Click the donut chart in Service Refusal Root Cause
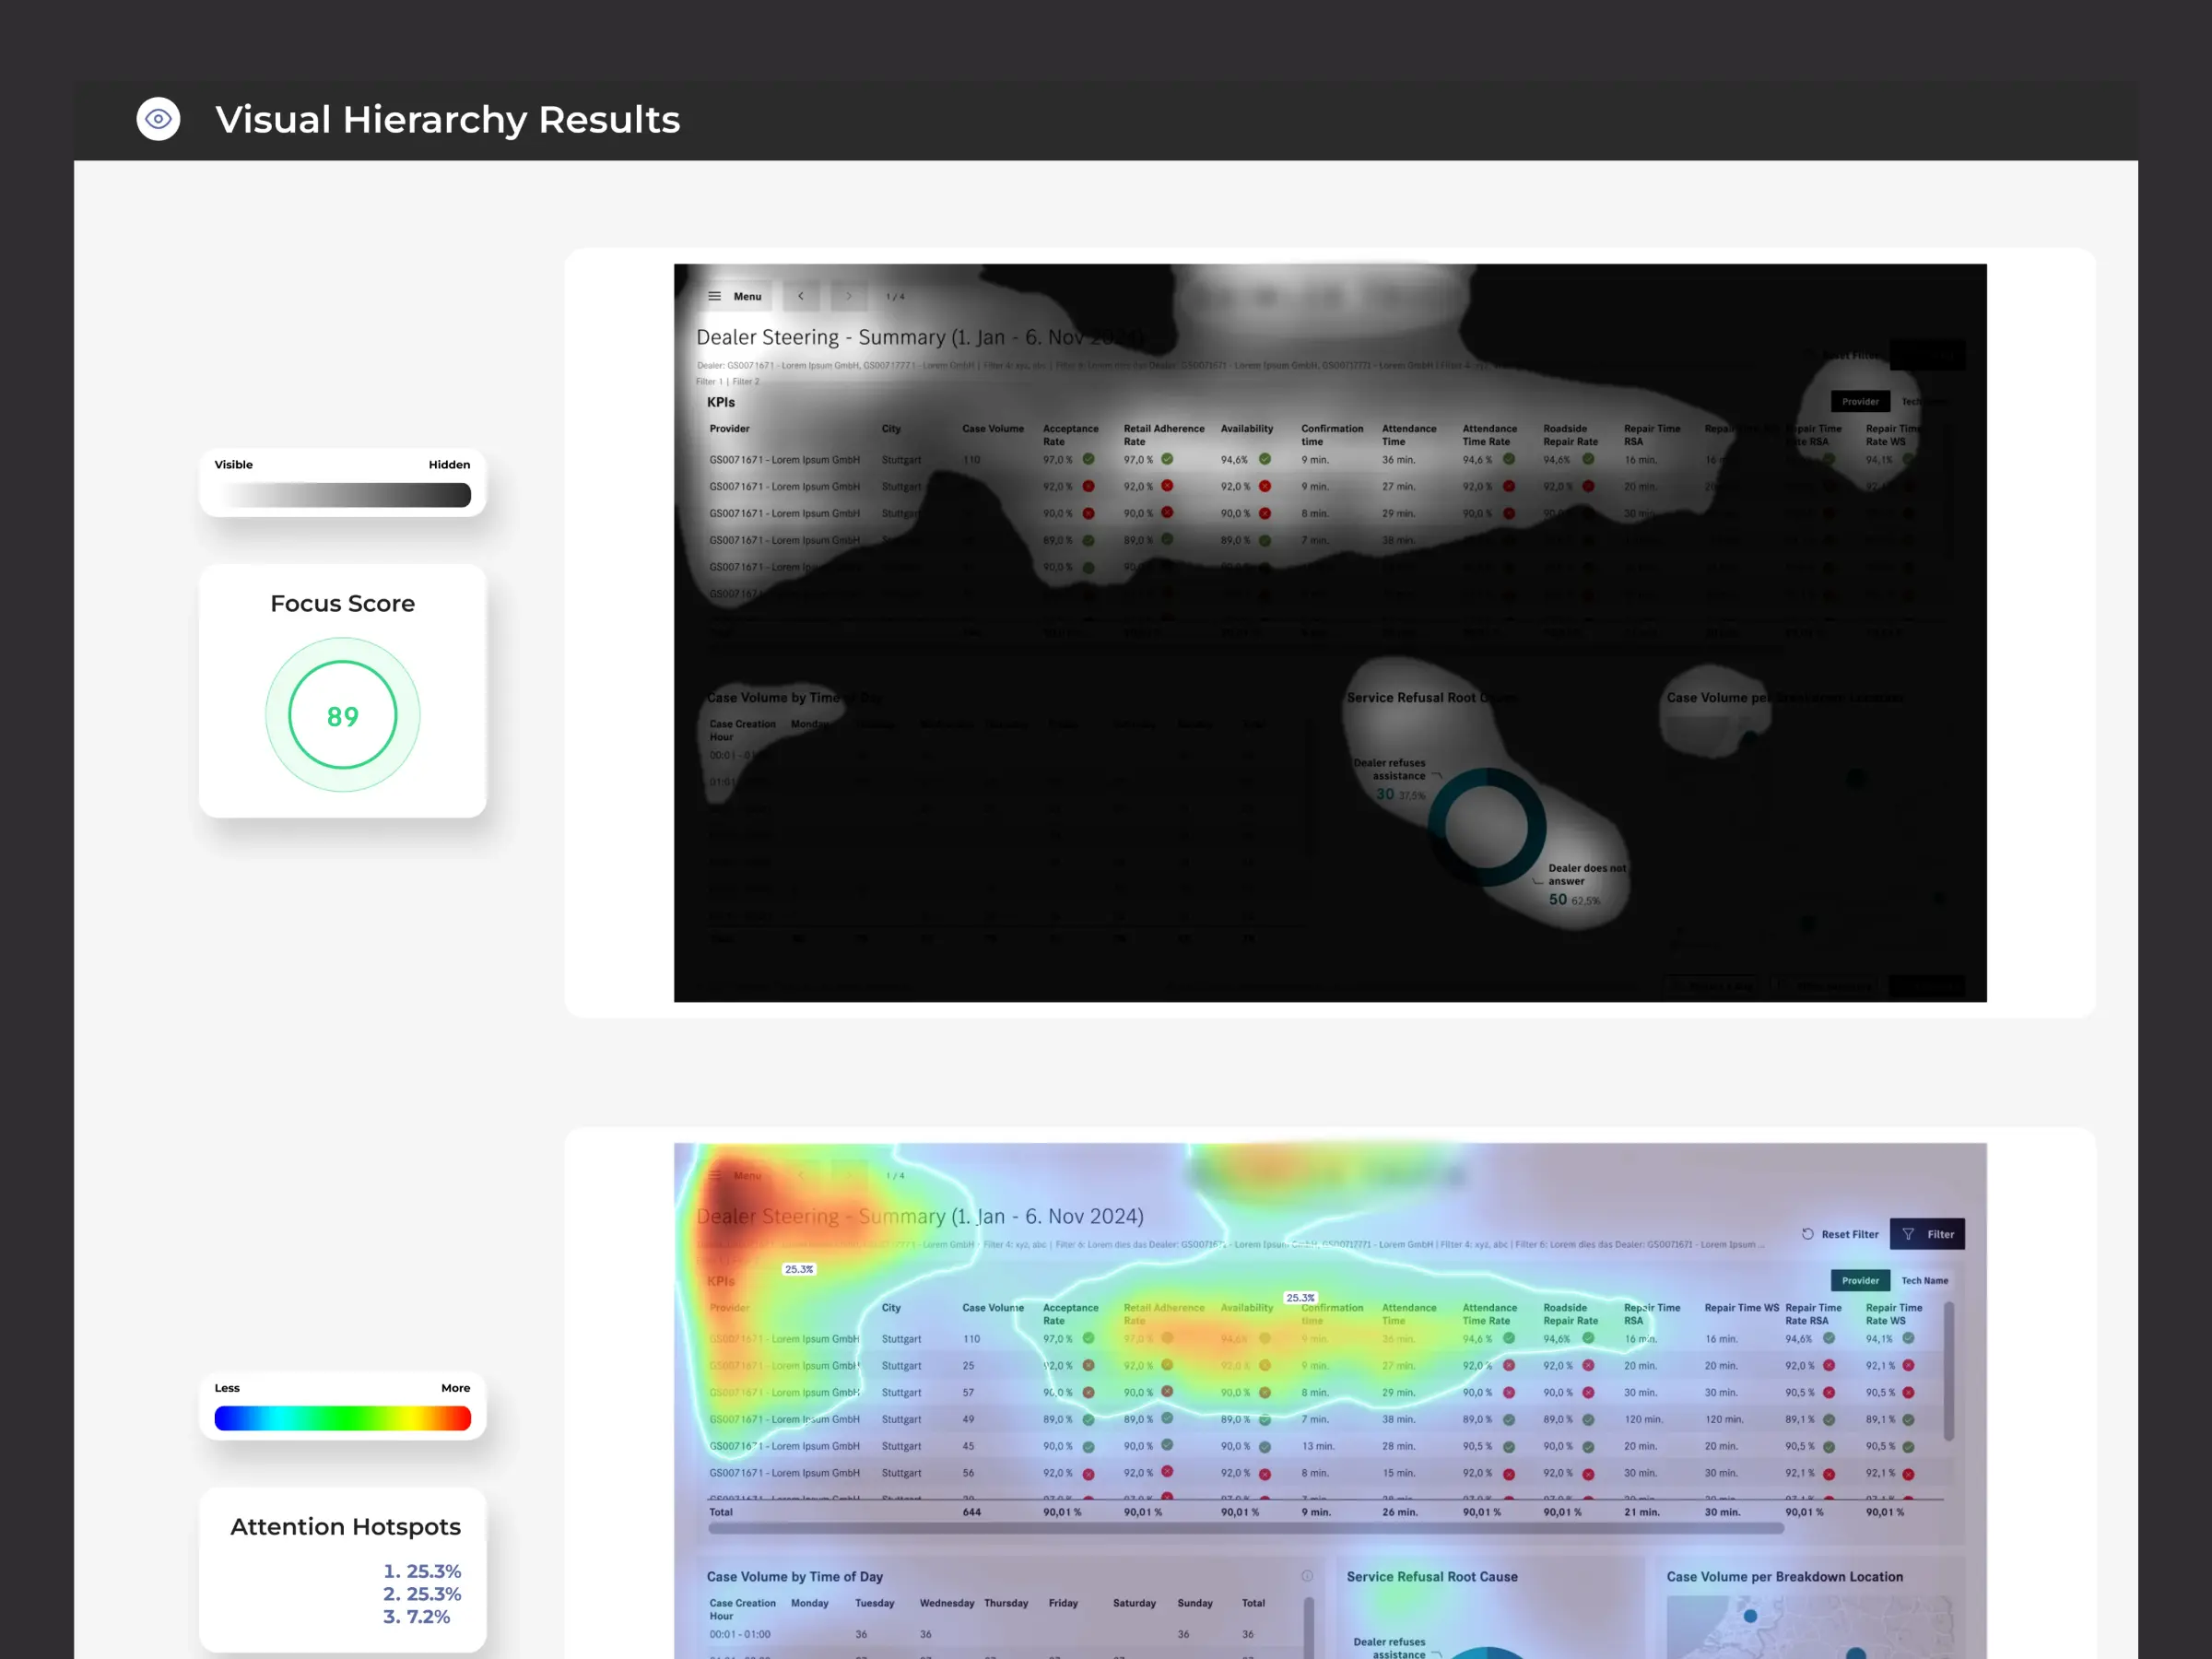Viewport: 2212px width, 1659px height. tap(1486, 826)
